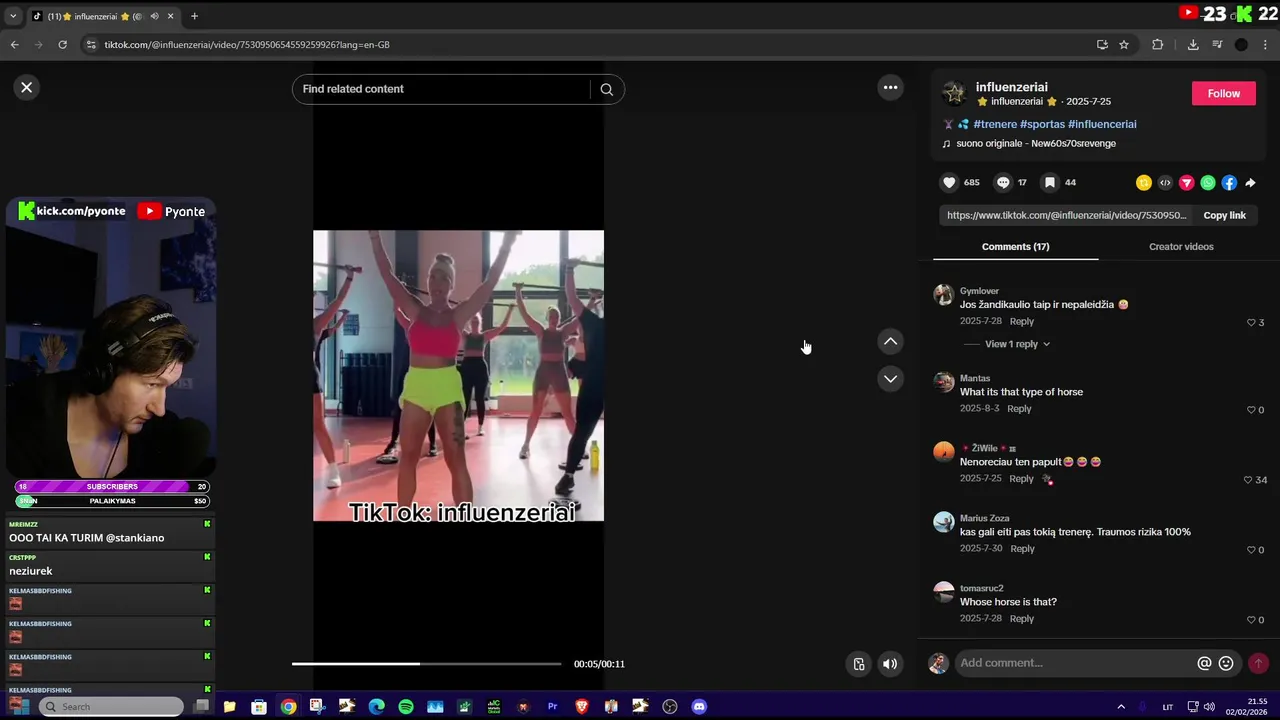Go to the next video with down chevron
Screen dimensions: 1280x720
click(890, 379)
